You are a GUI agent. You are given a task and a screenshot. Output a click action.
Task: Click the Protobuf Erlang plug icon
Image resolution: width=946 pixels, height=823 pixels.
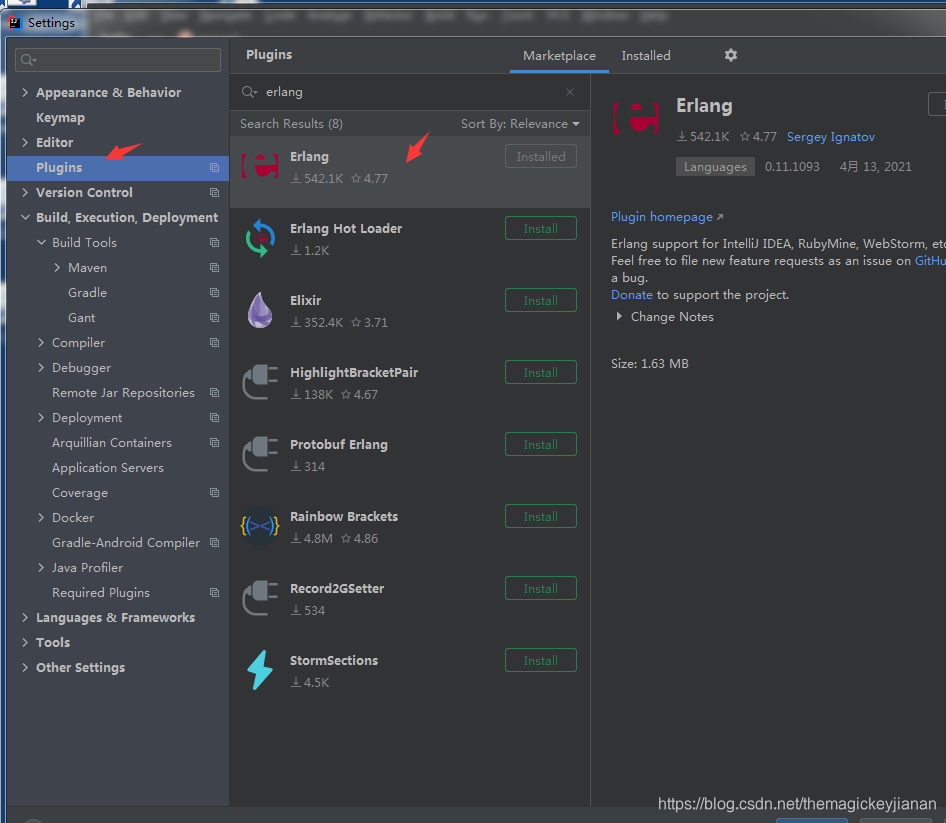[260, 454]
